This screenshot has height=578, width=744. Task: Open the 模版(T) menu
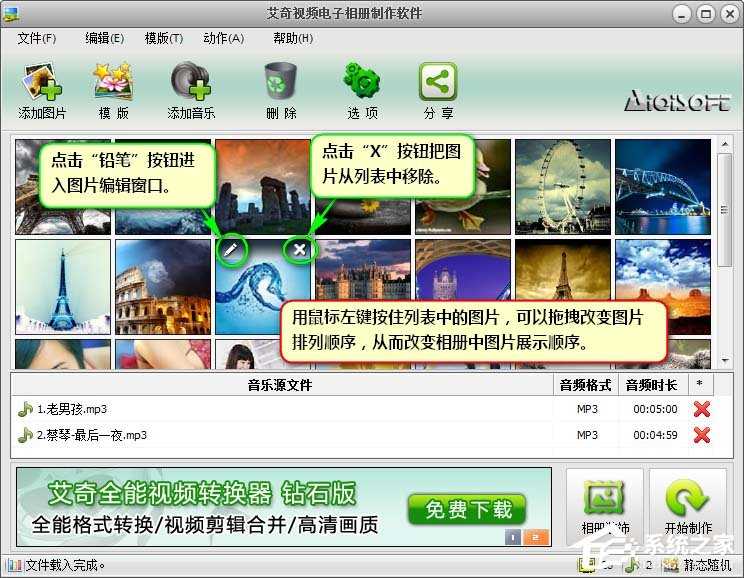[163, 39]
